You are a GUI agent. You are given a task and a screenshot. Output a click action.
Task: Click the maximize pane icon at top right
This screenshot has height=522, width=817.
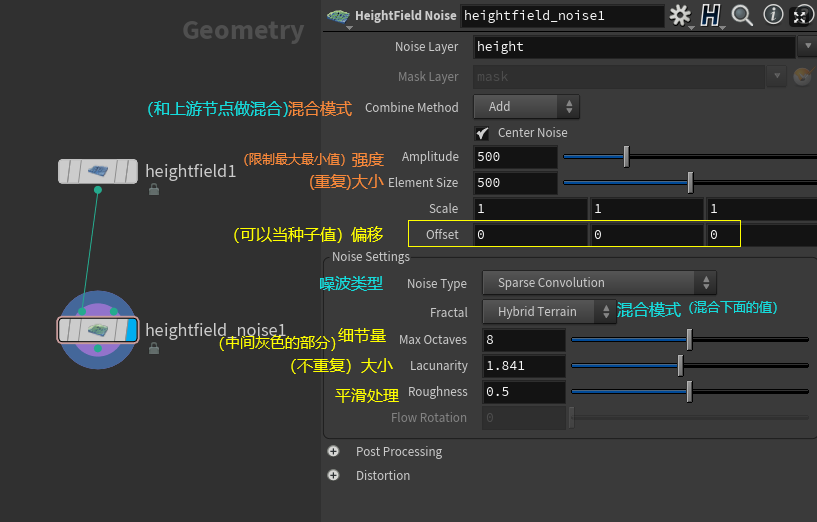[x=800, y=16]
